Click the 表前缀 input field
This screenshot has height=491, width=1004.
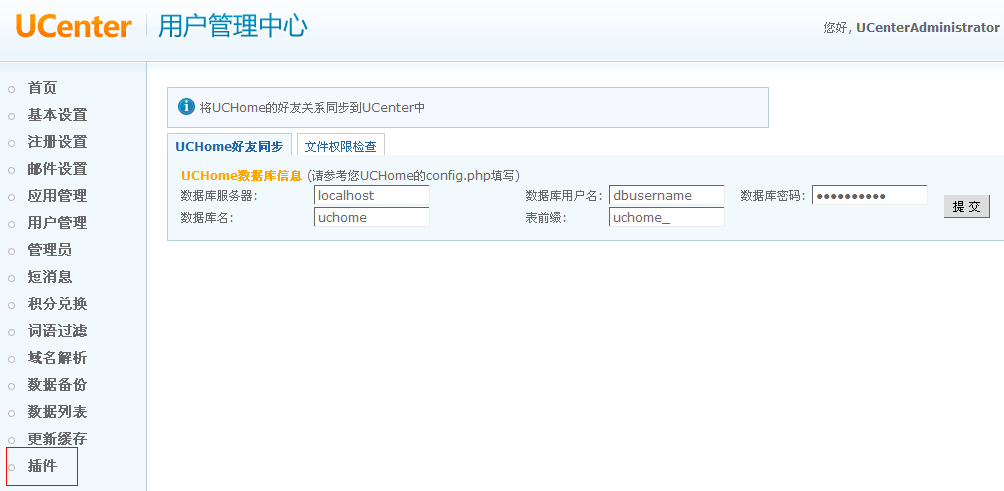(x=667, y=217)
